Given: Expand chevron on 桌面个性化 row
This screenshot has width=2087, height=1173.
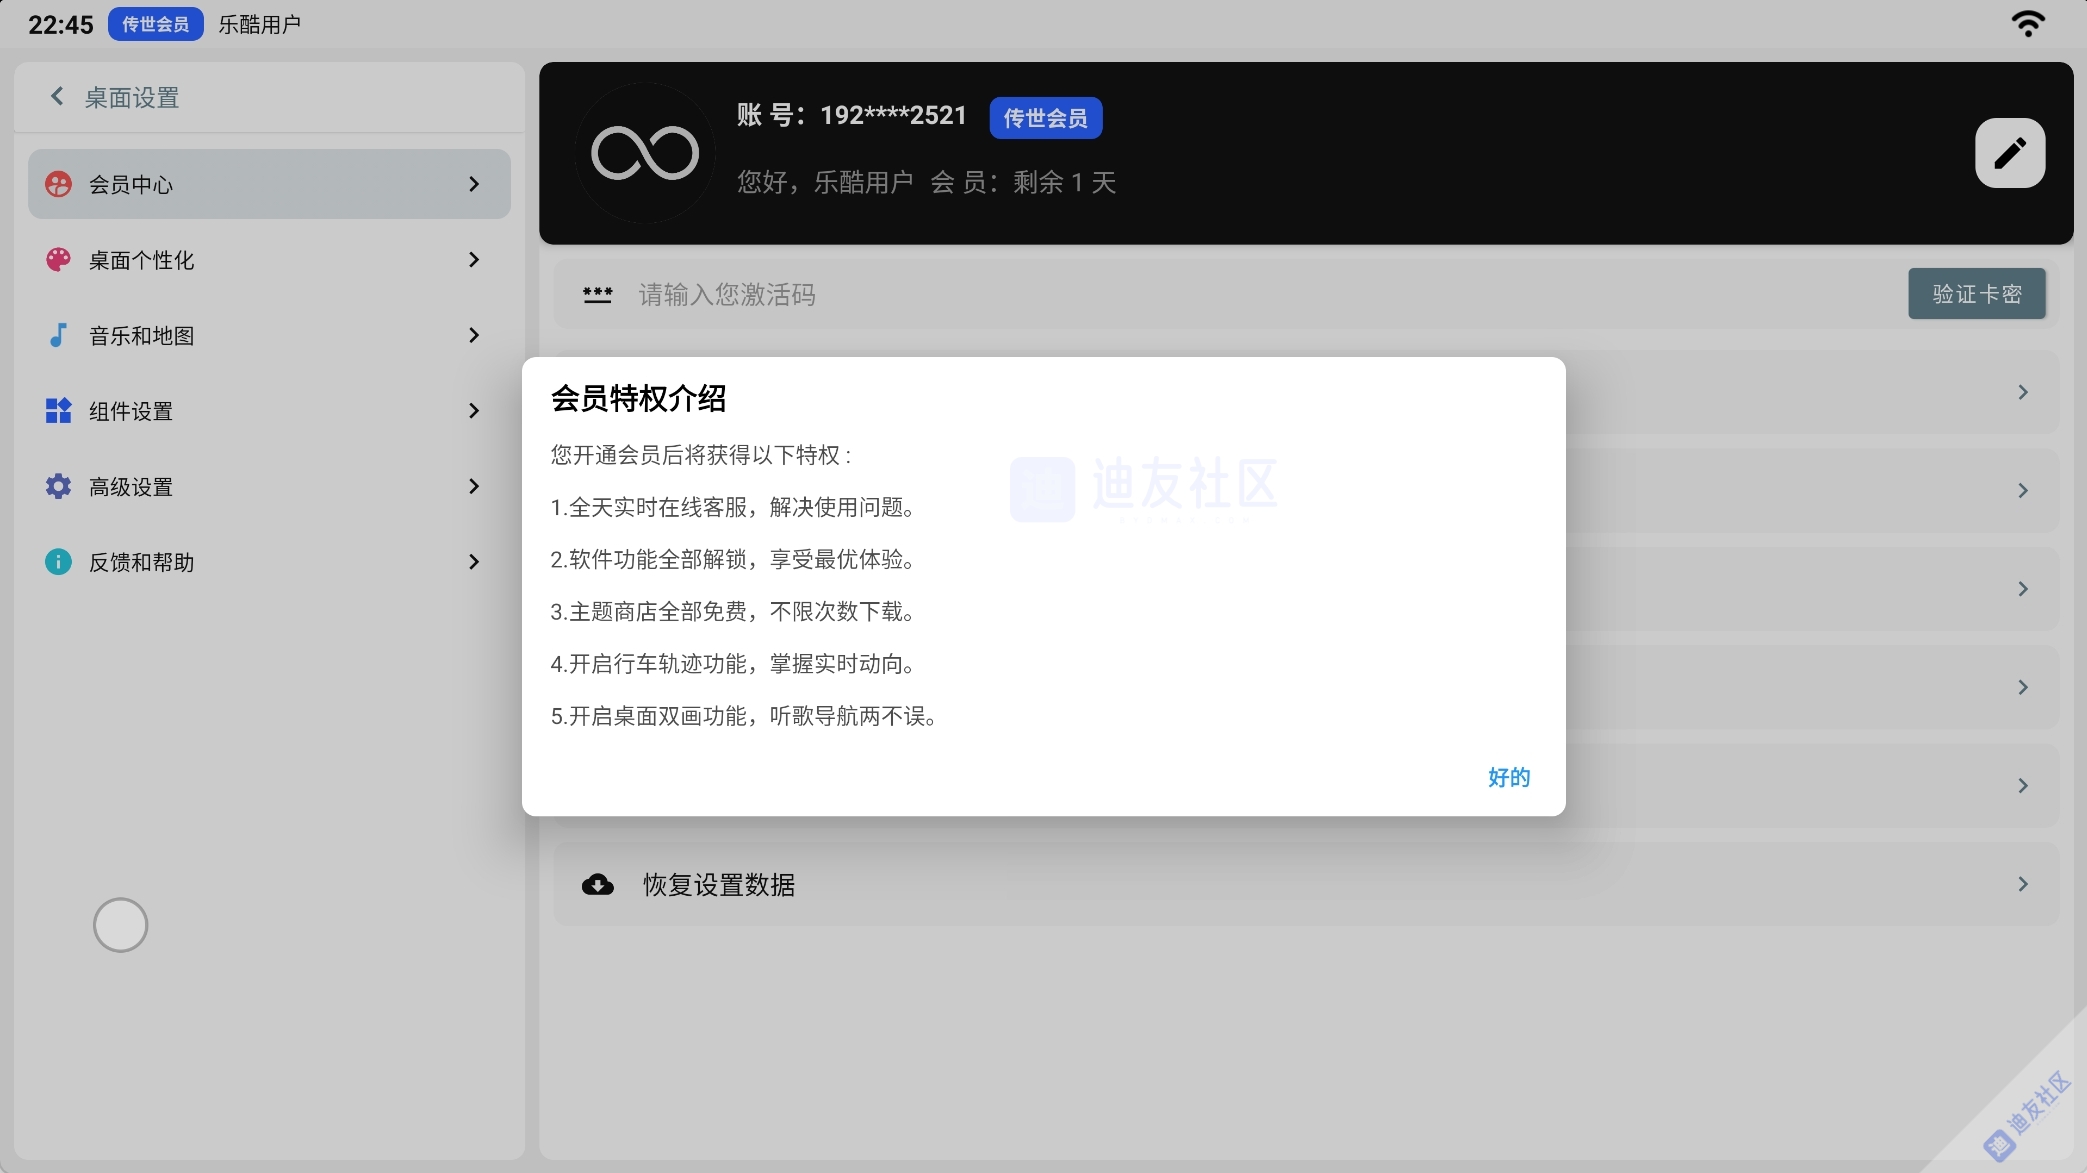Looking at the screenshot, I should [474, 260].
